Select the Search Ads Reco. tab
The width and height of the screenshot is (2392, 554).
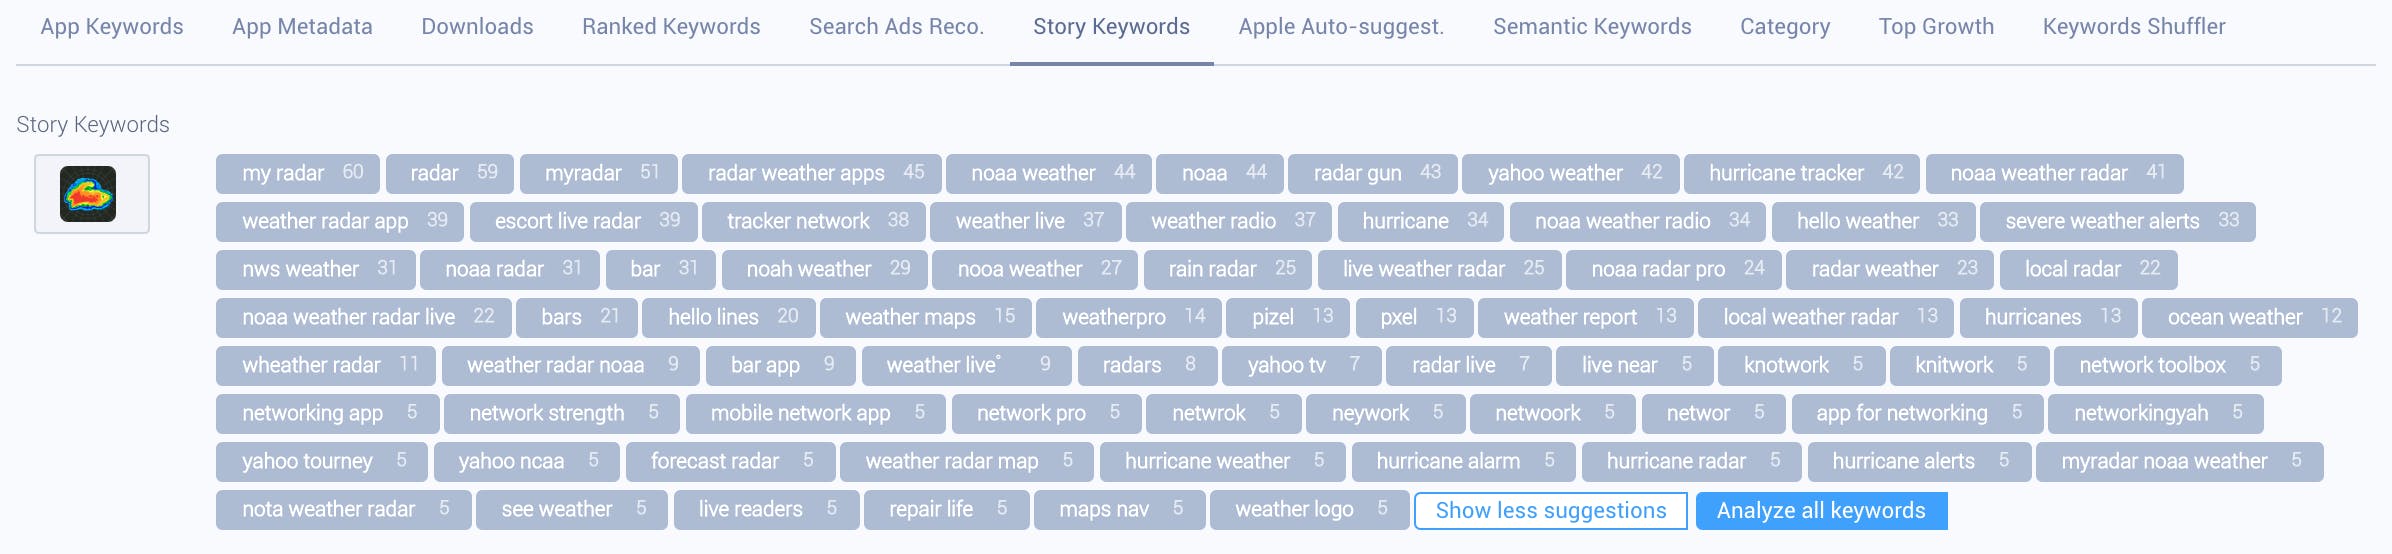tap(896, 27)
